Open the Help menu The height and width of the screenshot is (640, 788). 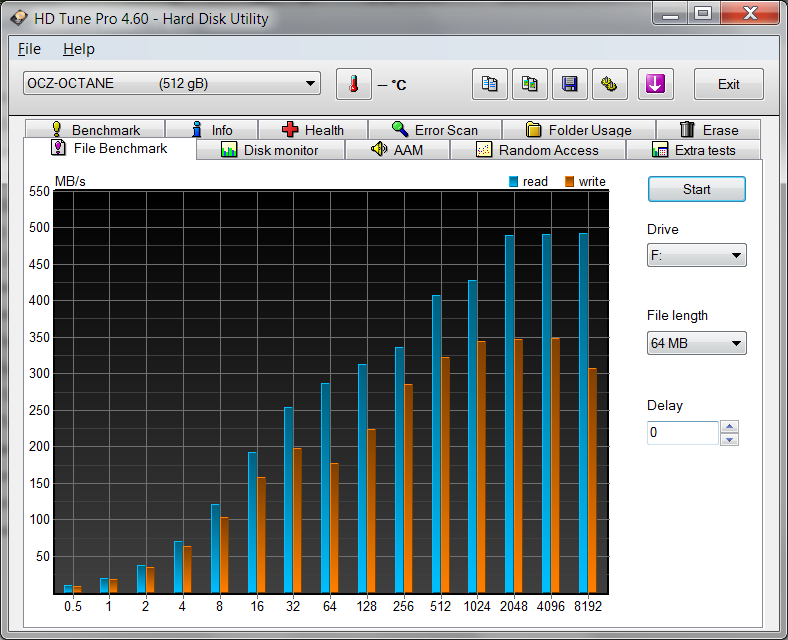(x=78, y=49)
